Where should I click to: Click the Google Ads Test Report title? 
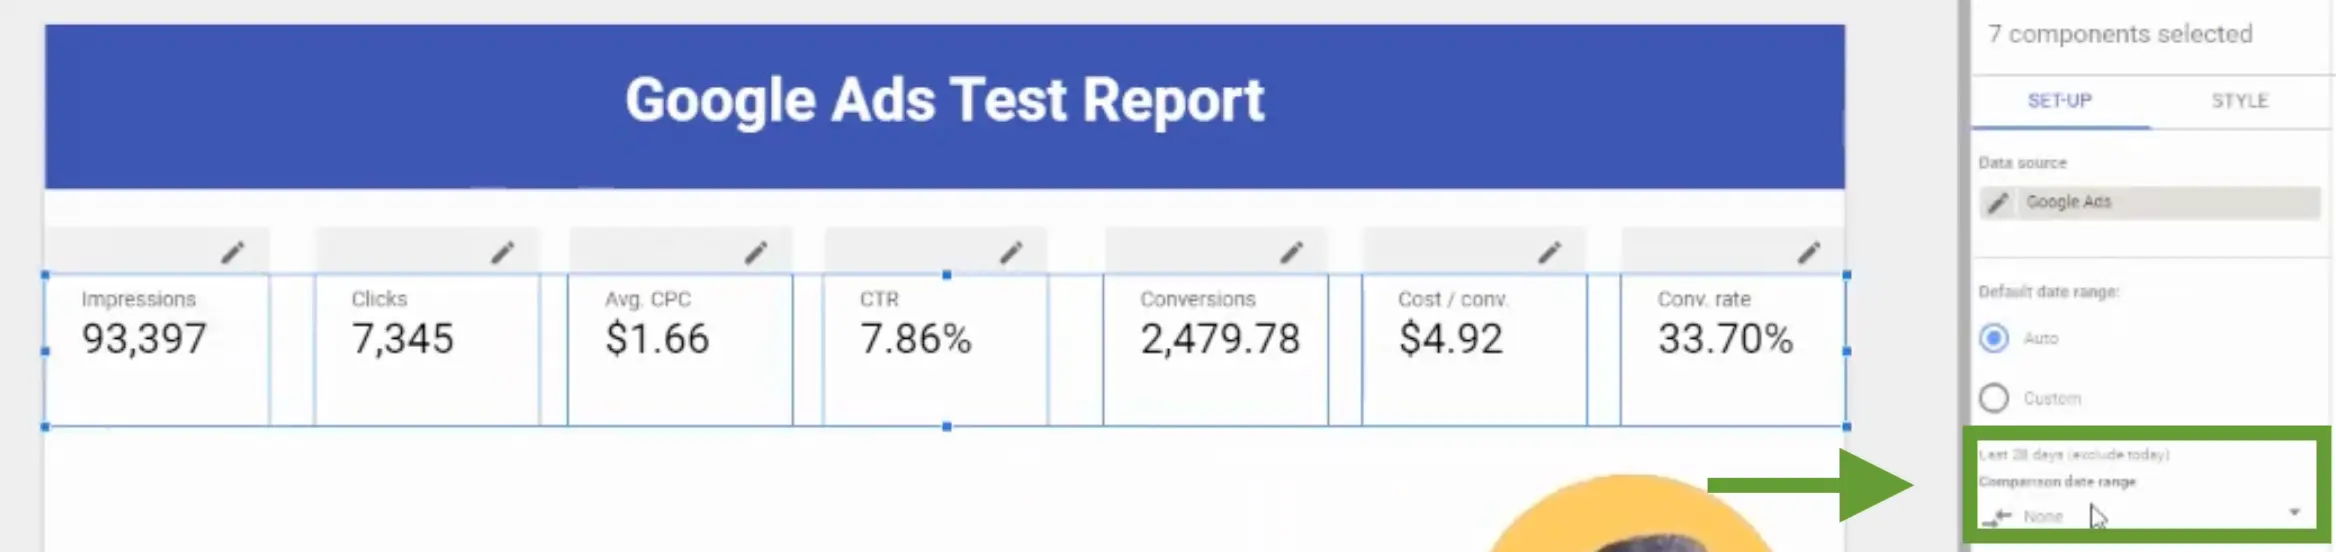(x=944, y=101)
